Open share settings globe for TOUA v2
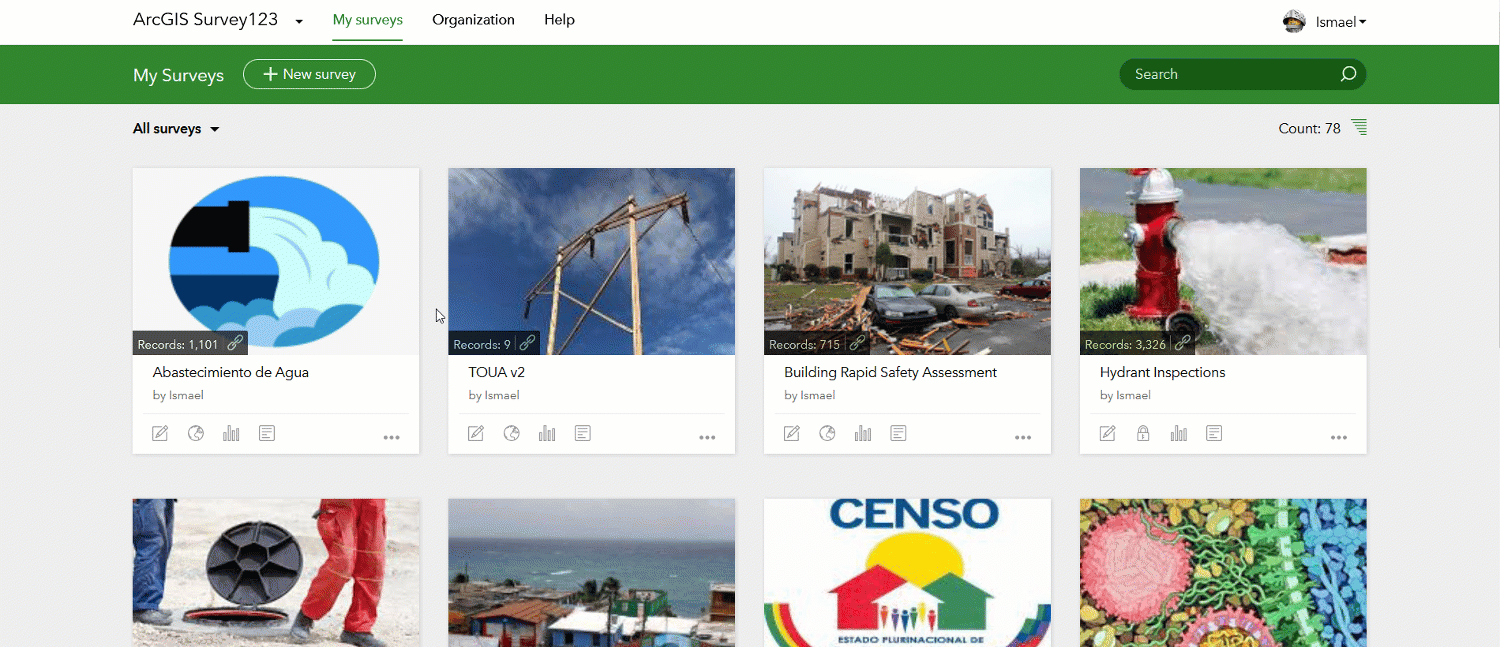 click(x=512, y=433)
